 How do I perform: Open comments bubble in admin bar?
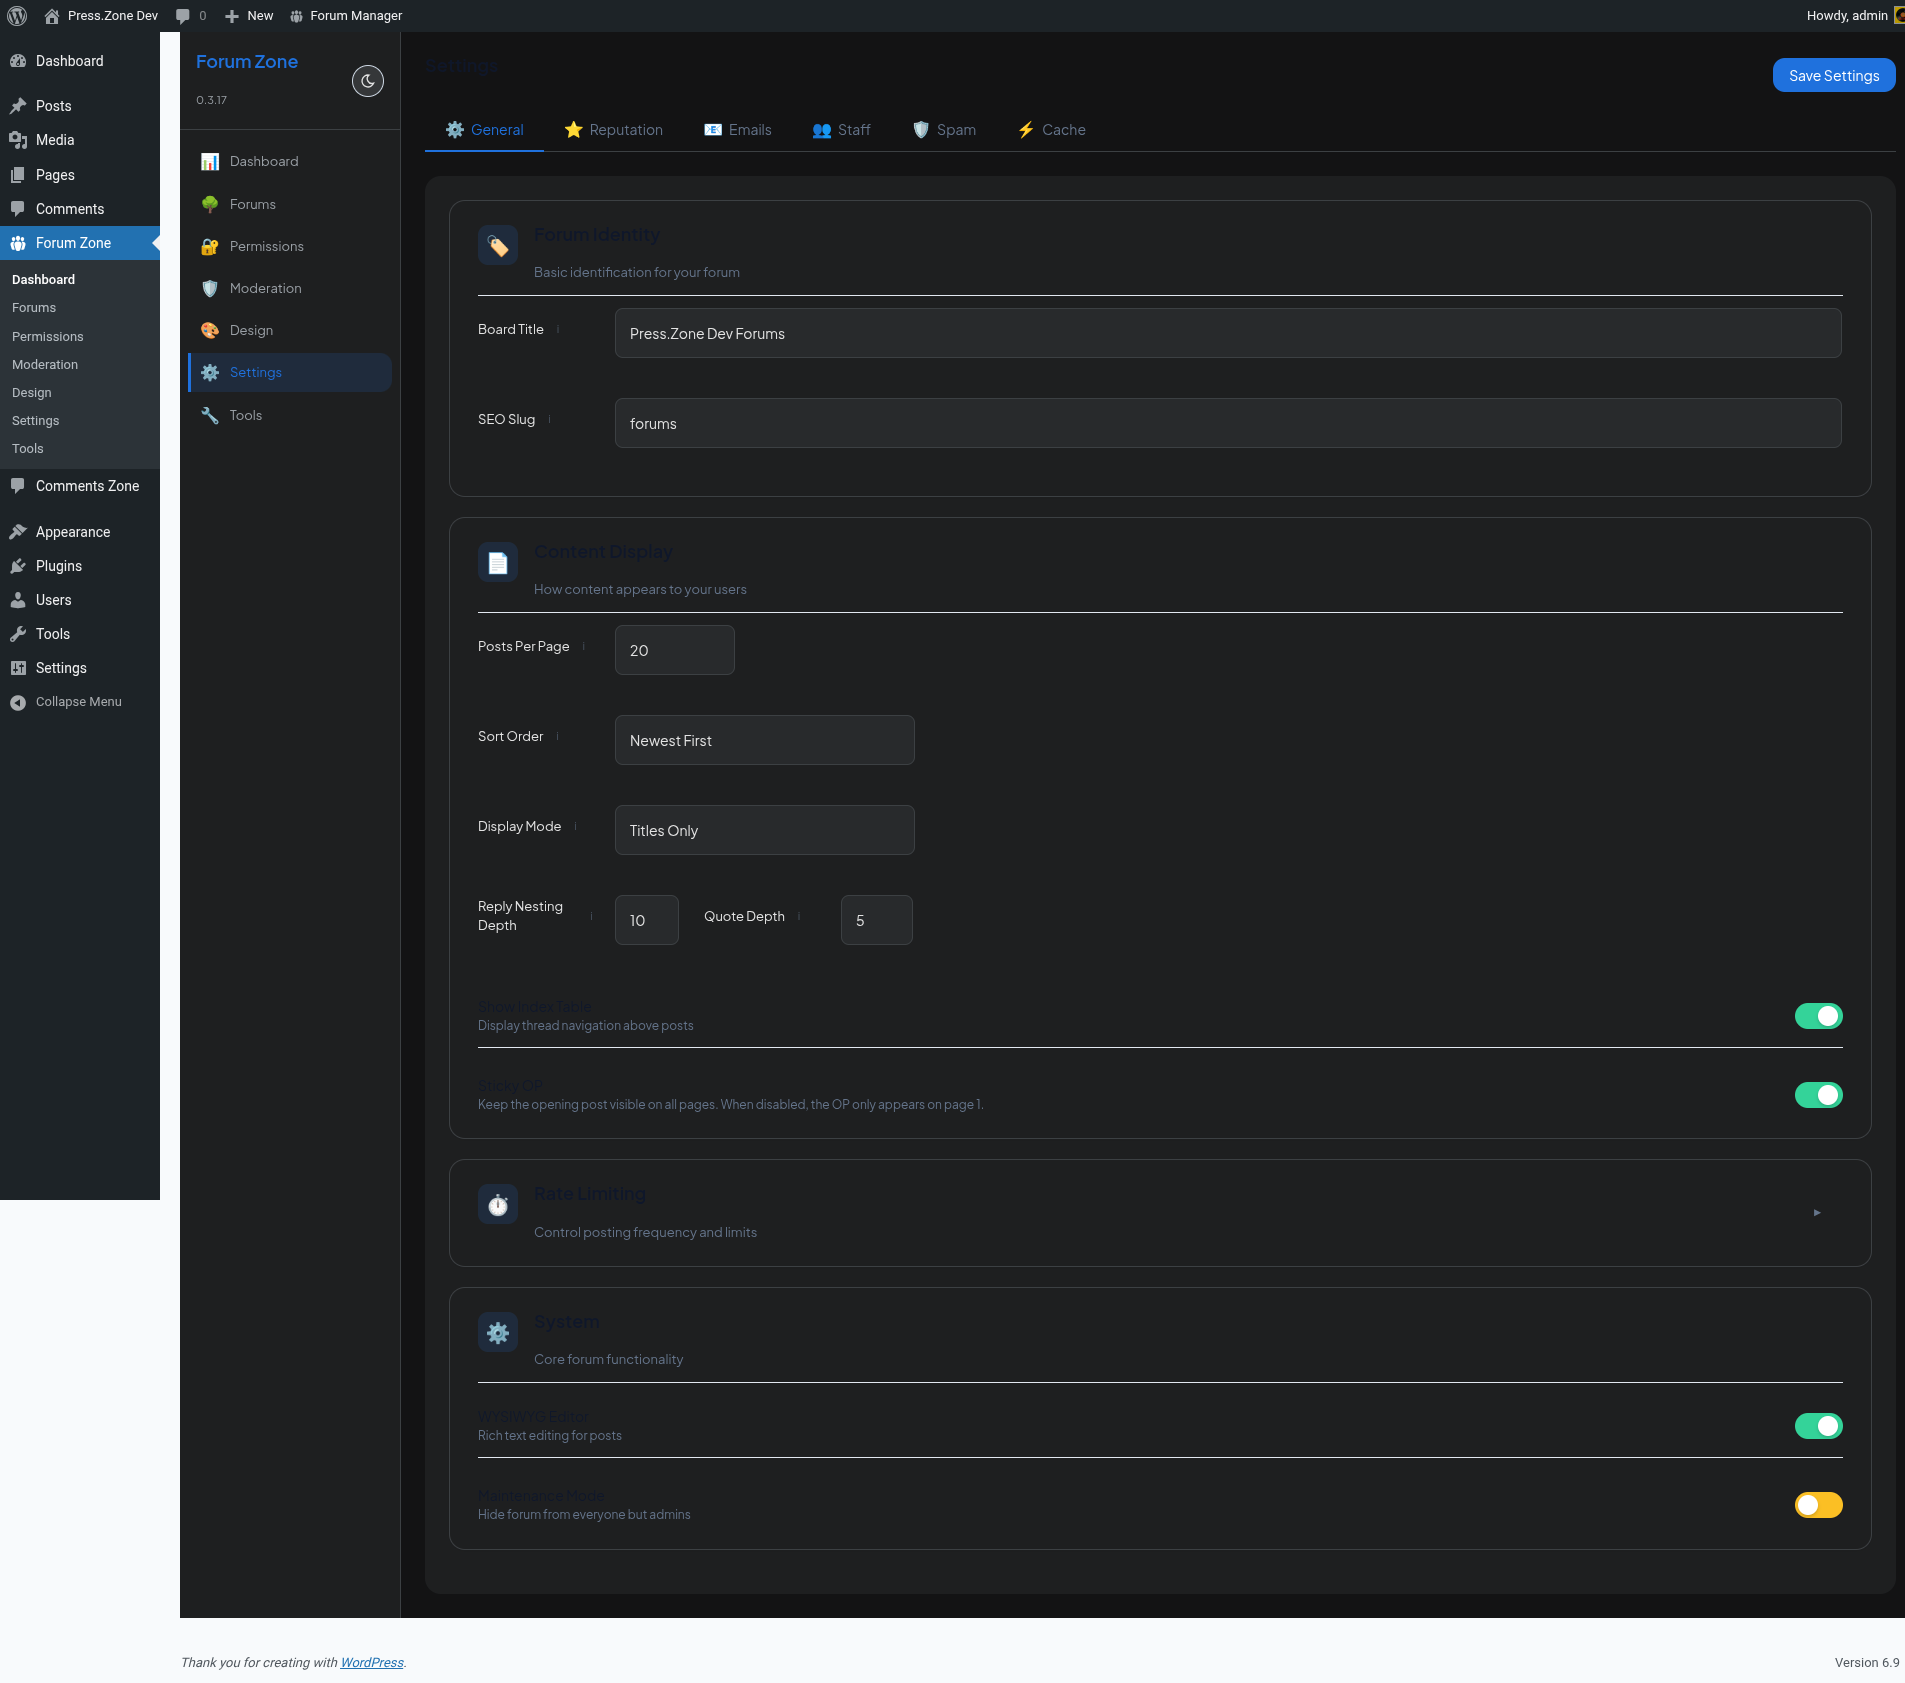[183, 16]
